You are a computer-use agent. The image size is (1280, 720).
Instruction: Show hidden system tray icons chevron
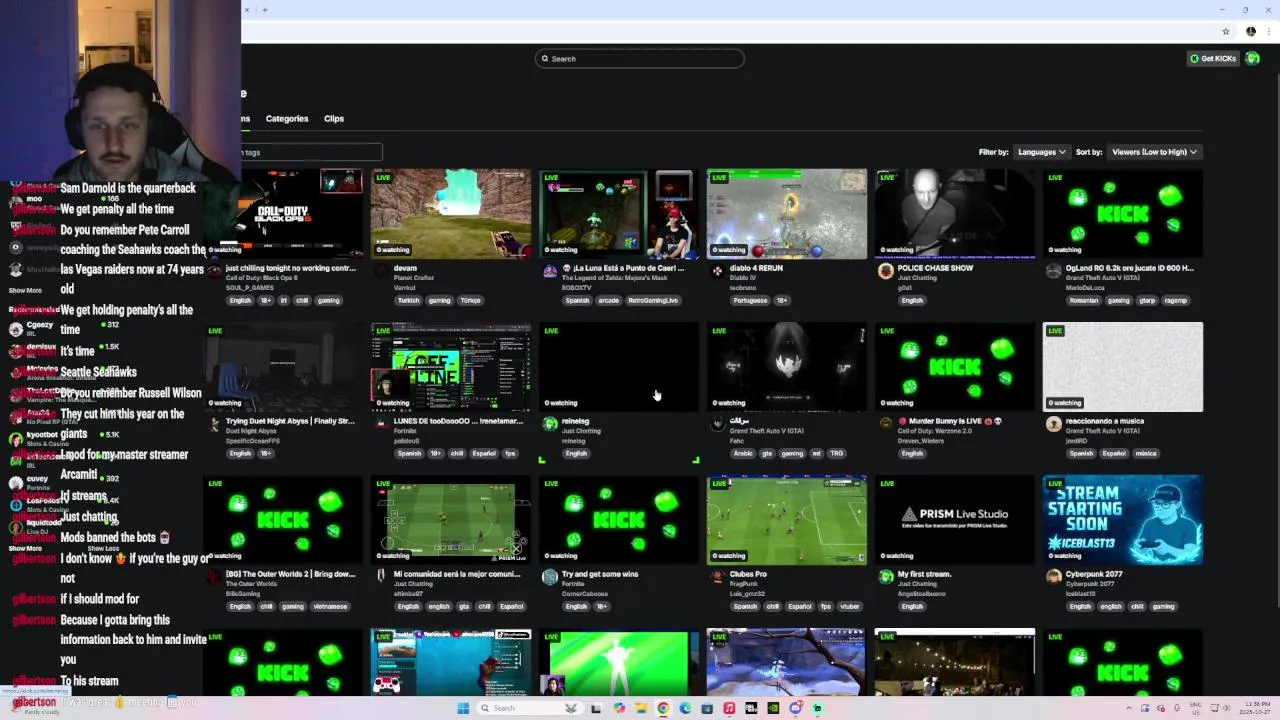(1130, 708)
